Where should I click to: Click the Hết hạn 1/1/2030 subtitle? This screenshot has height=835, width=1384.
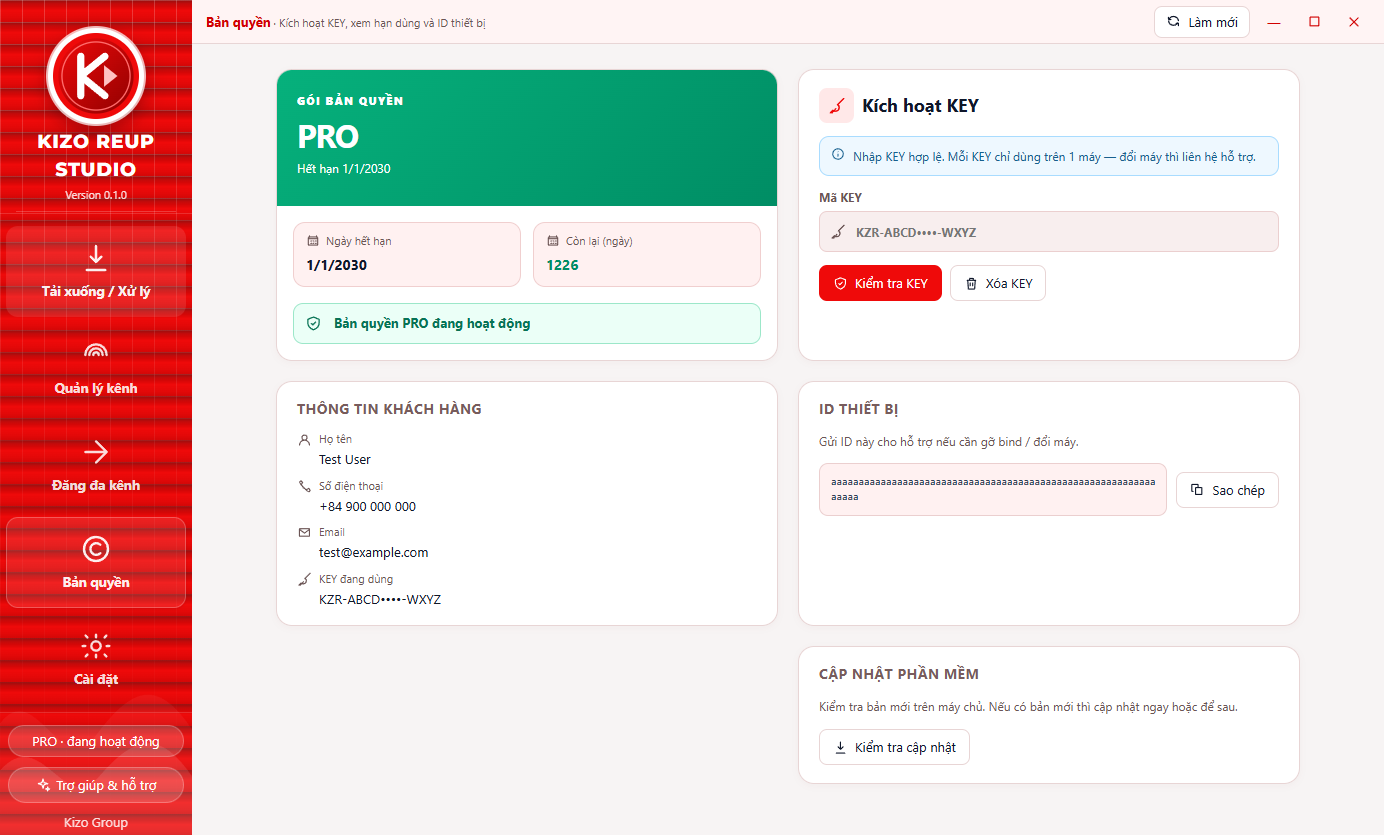(x=344, y=169)
